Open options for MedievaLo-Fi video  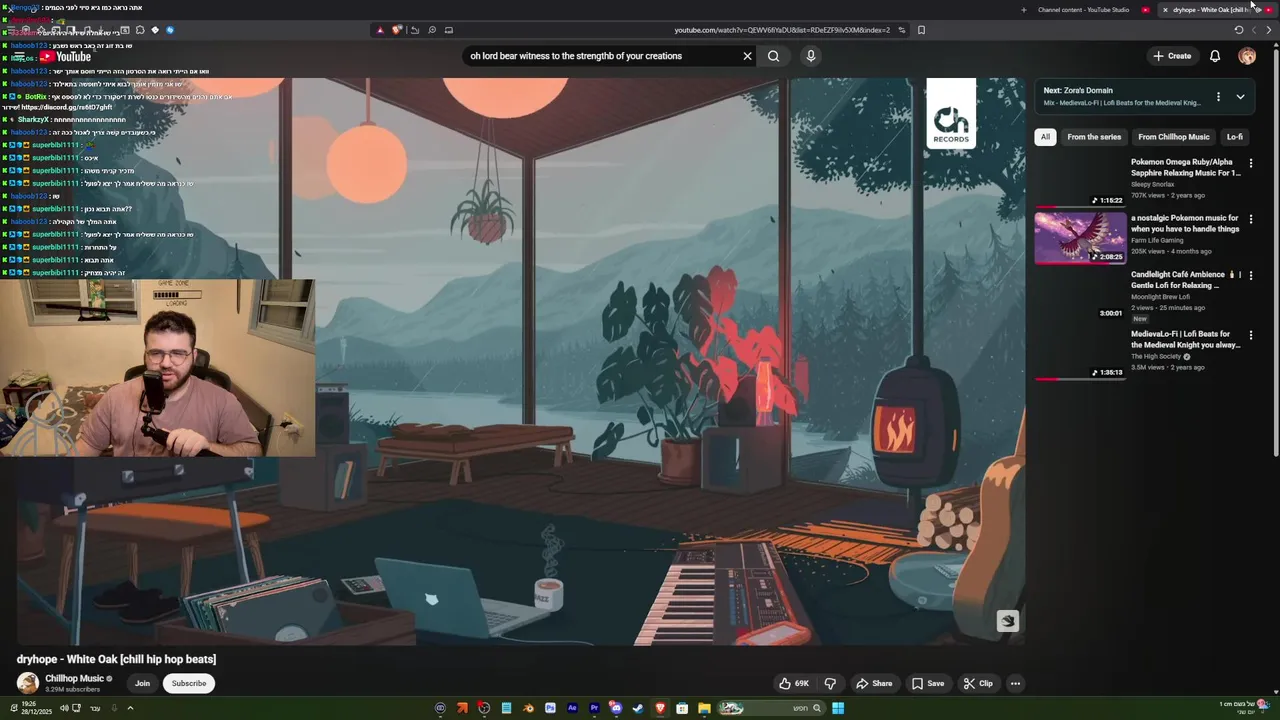tap(1250, 335)
